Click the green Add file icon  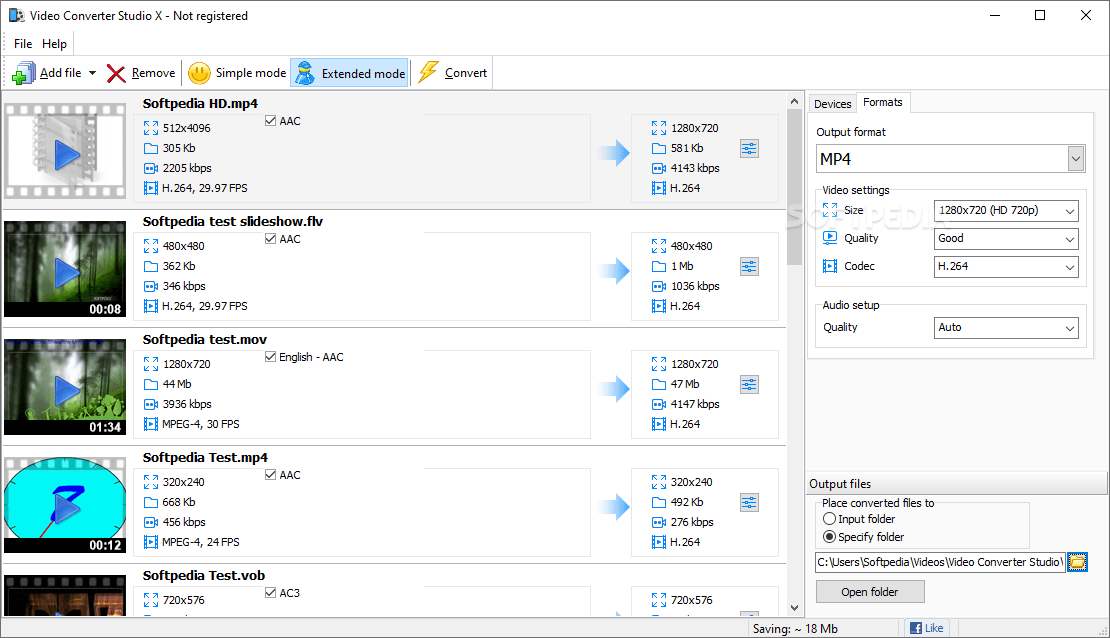click(x=22, y=72)
